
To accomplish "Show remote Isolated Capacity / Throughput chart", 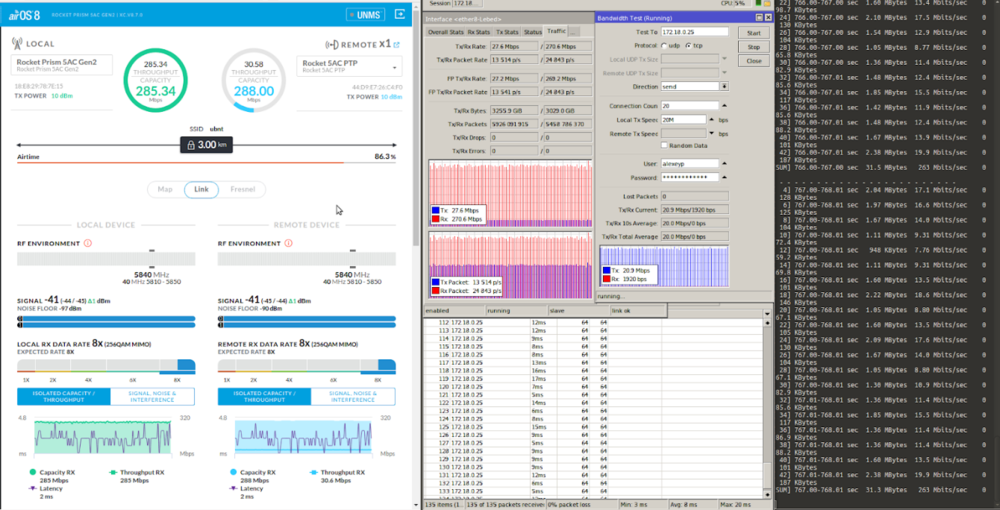I will 264,397.
